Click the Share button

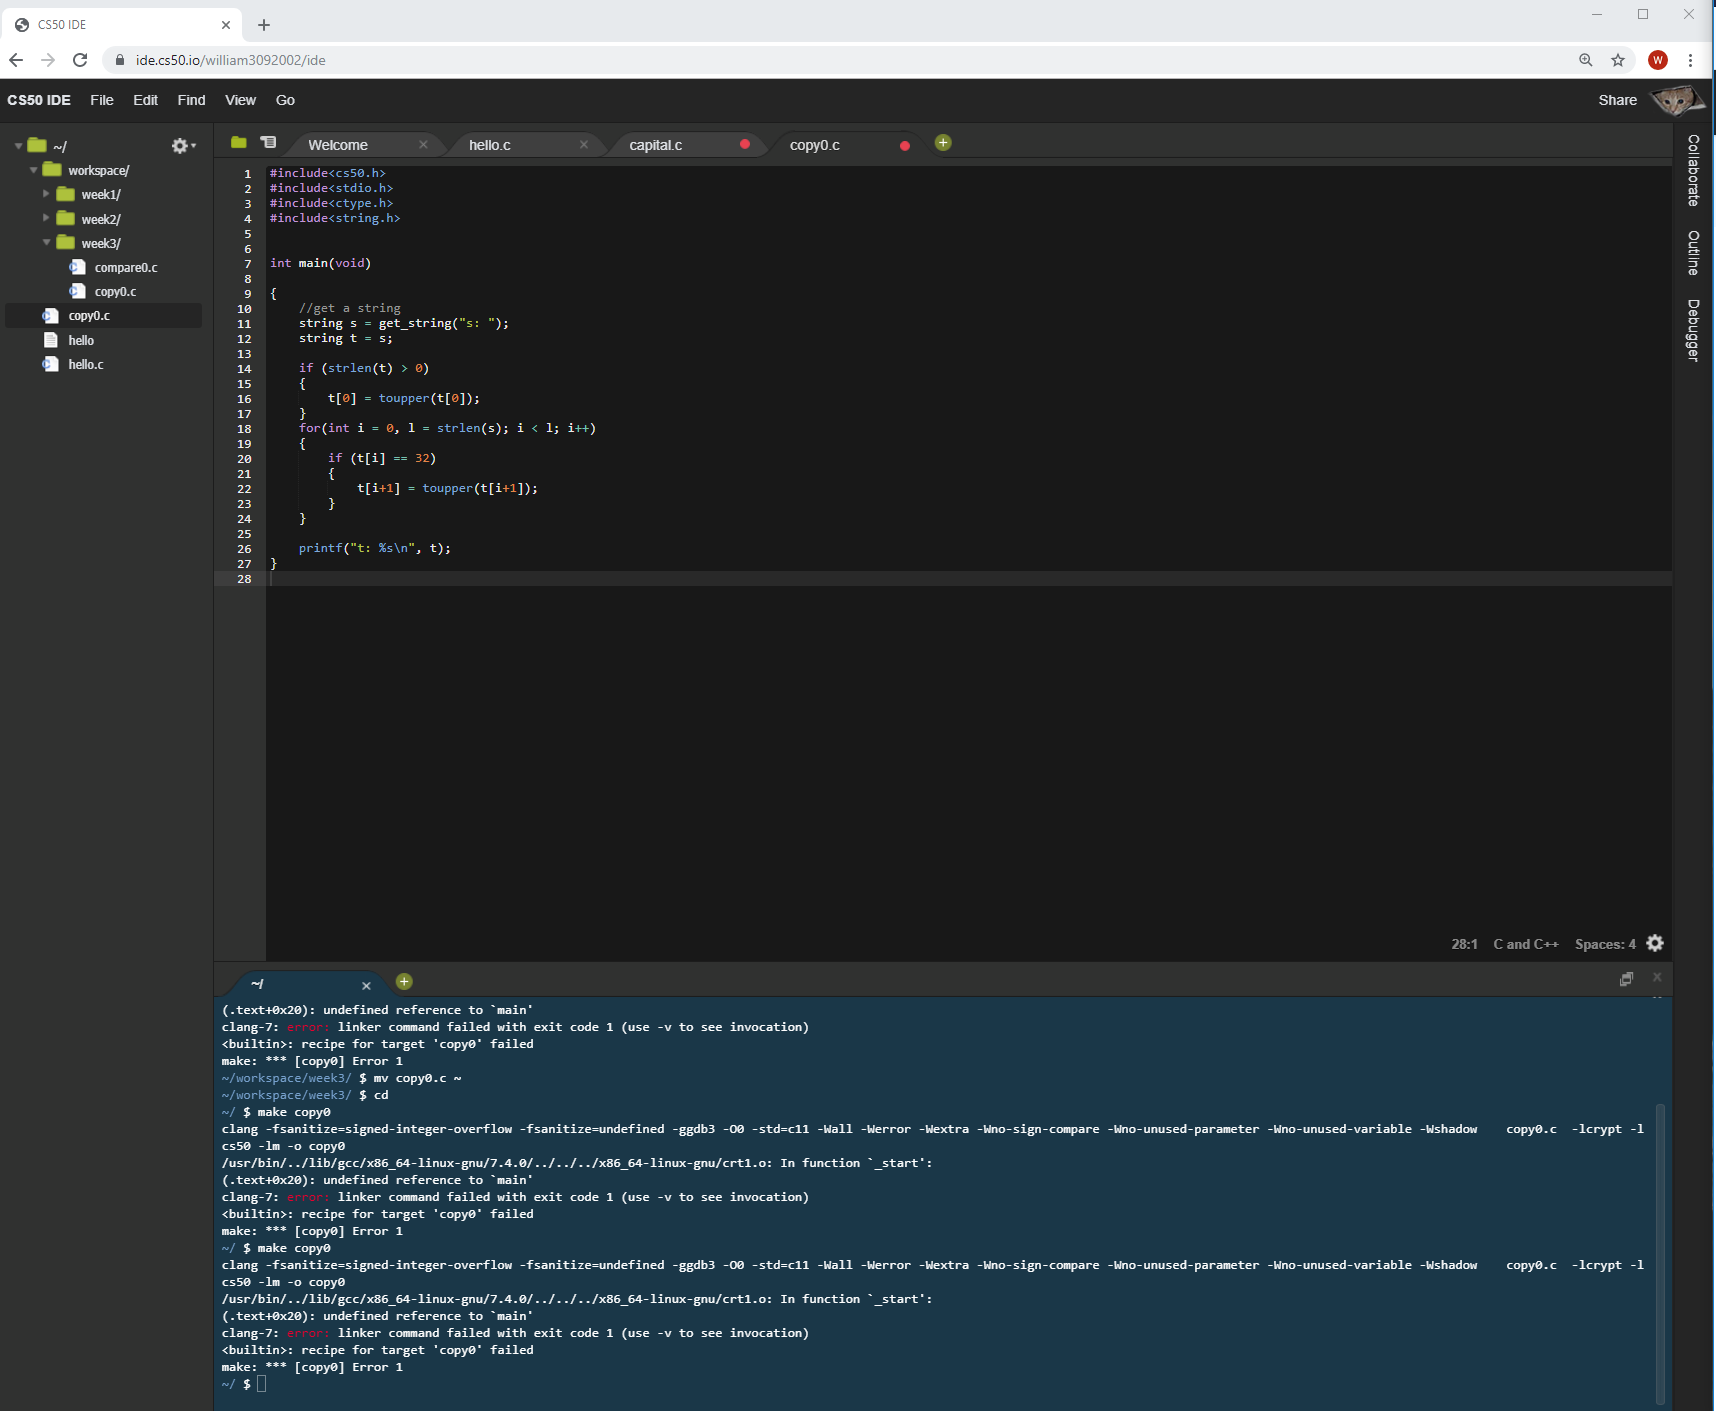click(x=1617, y=100)
